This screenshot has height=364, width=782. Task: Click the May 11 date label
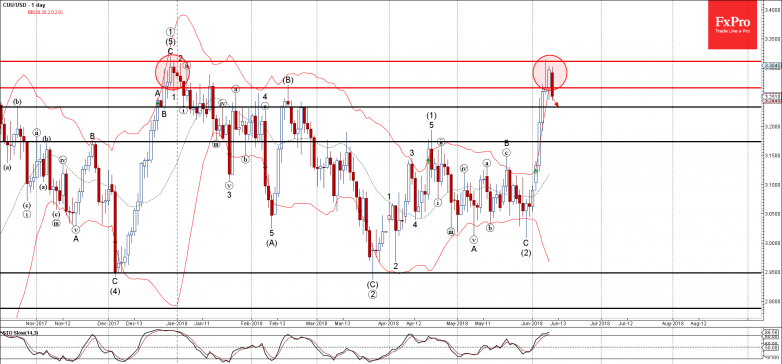point(482,323)
